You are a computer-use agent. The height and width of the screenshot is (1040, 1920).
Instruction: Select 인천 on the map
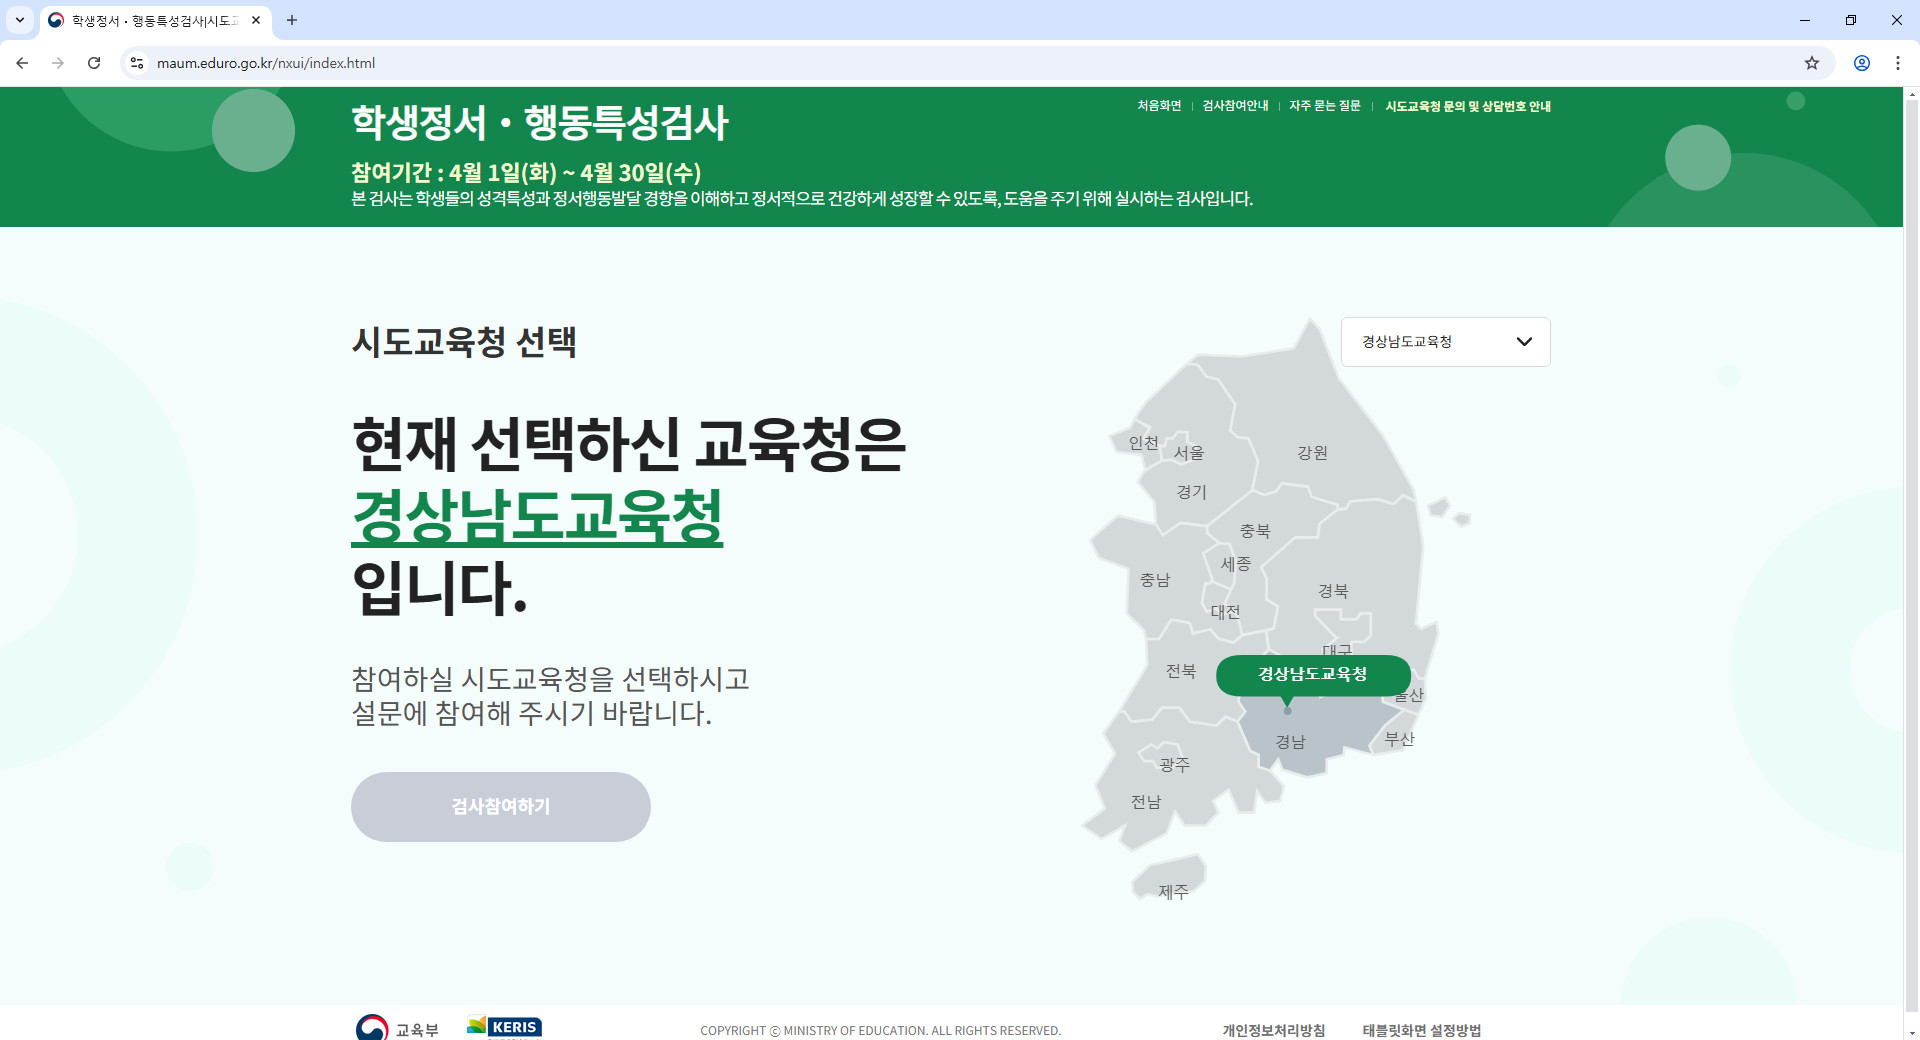point(1143,443)
